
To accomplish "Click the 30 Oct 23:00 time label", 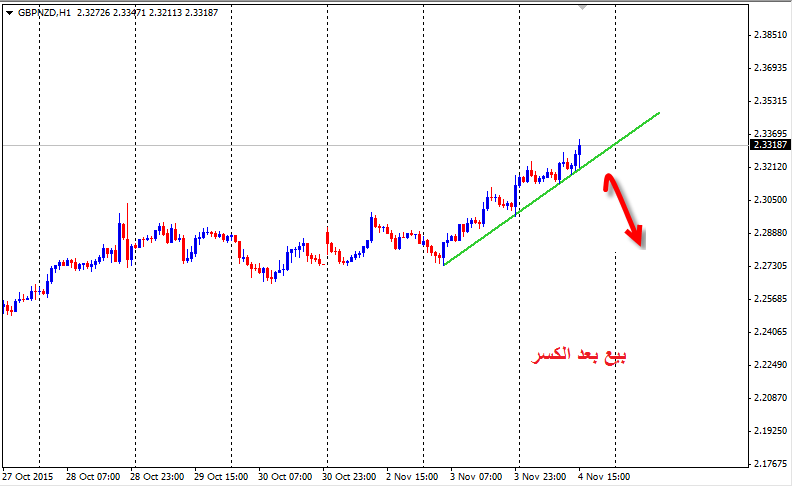I will (x=349, y=476).
